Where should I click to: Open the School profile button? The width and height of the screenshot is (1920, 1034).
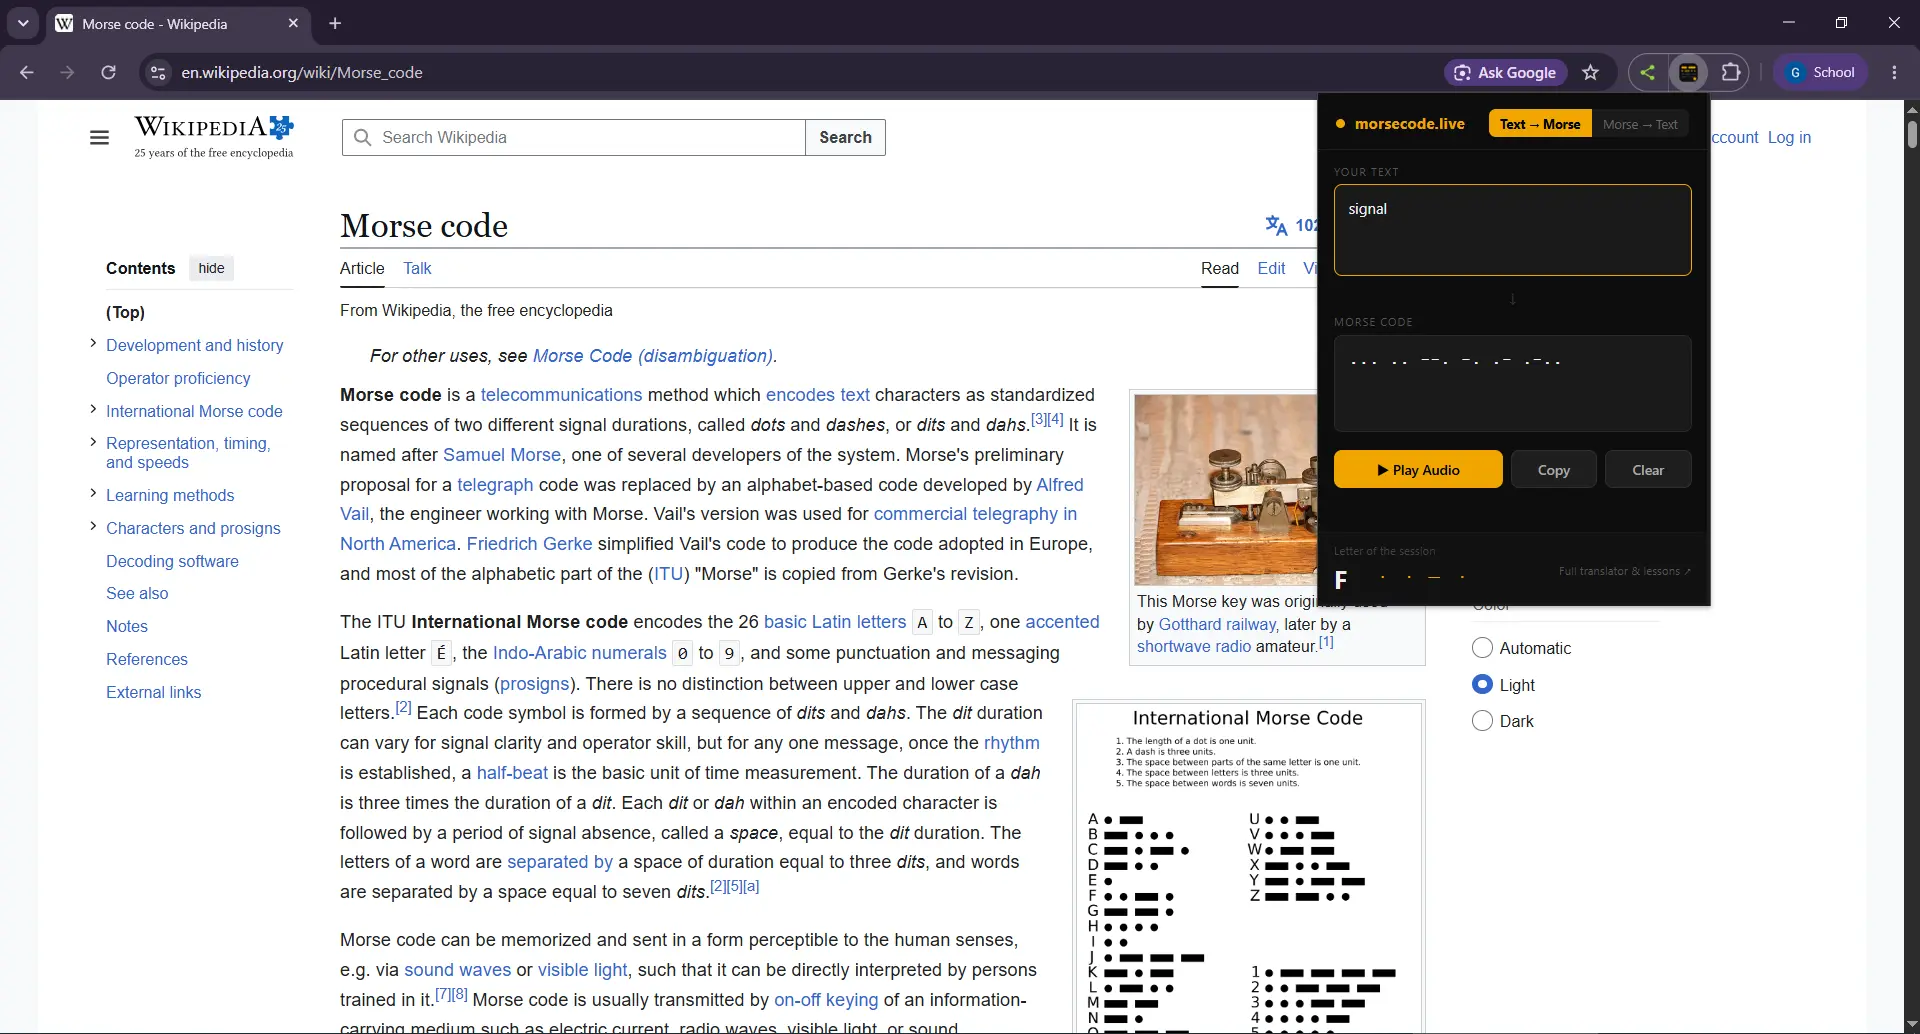(1821, 72)
